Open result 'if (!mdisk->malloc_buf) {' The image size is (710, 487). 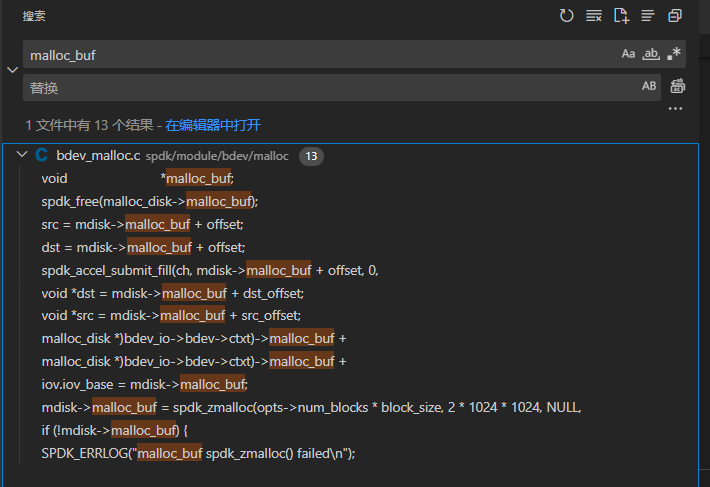point(114,430)
